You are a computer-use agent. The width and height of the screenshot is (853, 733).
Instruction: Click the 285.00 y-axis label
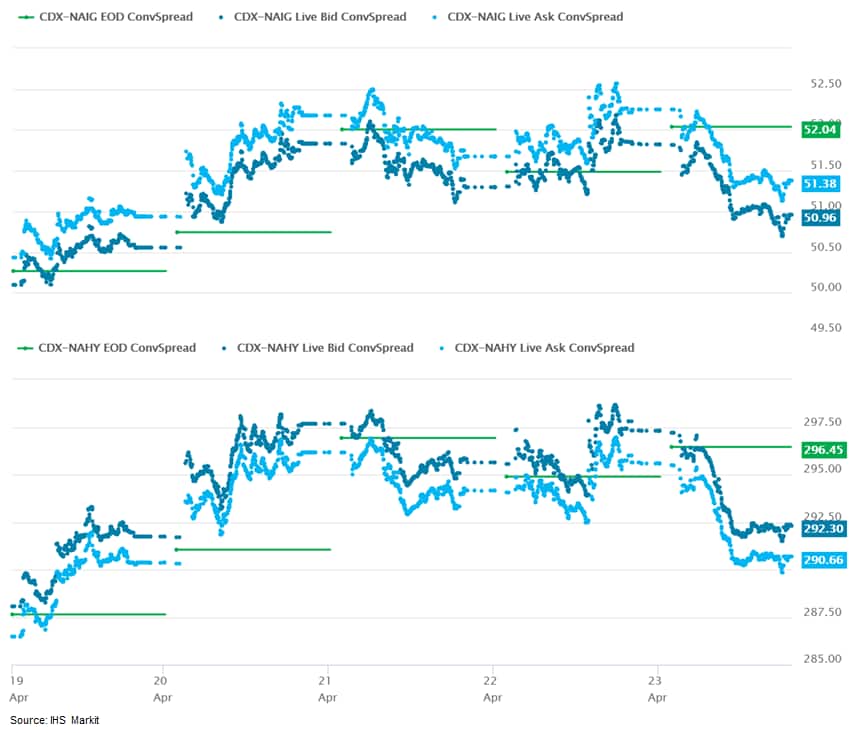tap(821, 659)
